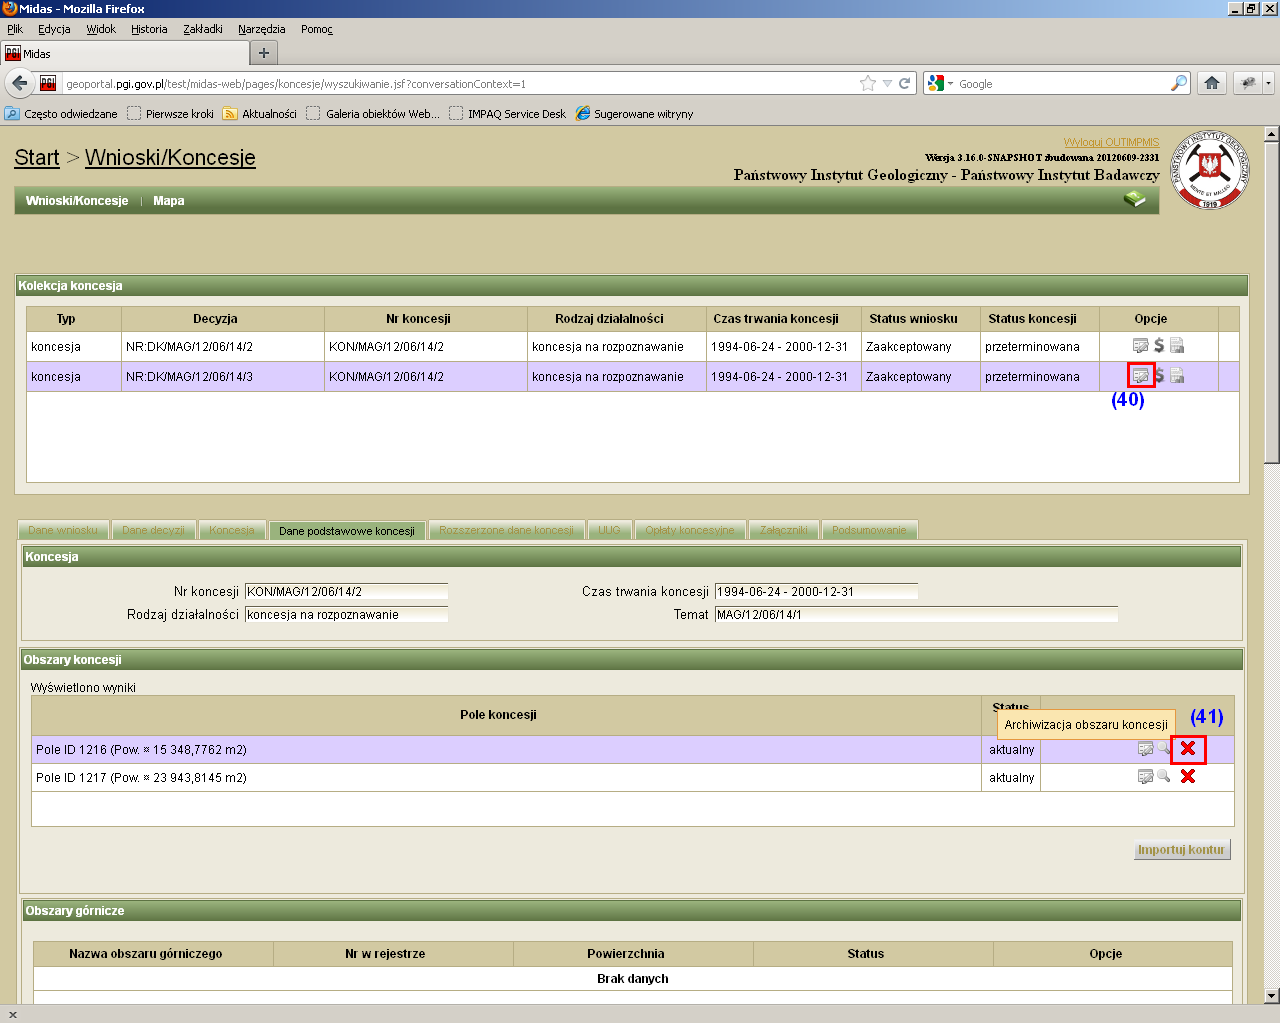
Task: Switch to Koncesja tab
Action: point(232,530)
